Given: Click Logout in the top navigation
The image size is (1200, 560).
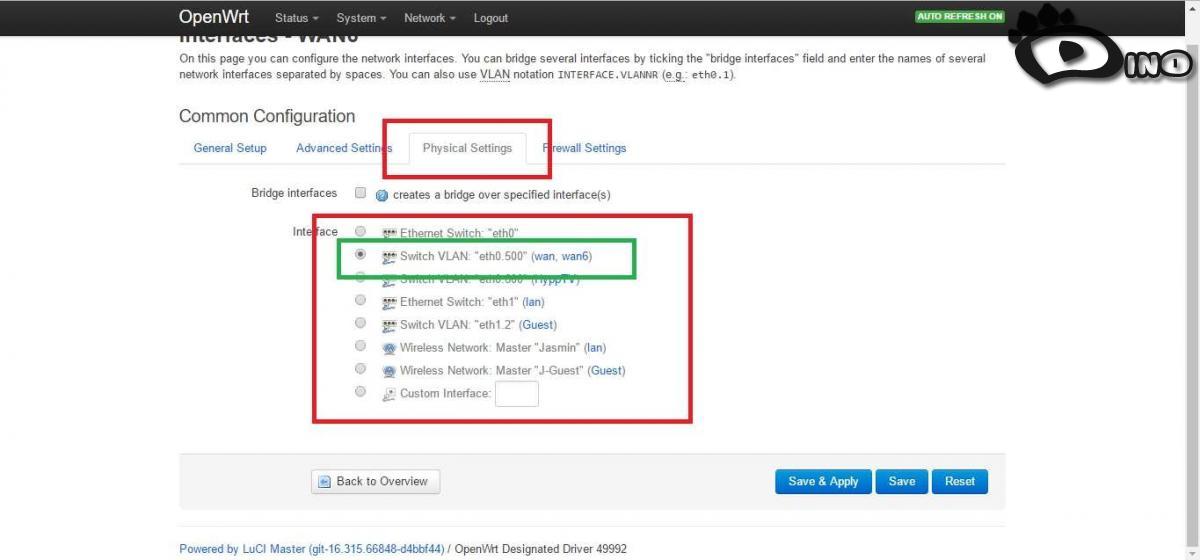Looking at the screenshot, I should [x=491, y=18].
